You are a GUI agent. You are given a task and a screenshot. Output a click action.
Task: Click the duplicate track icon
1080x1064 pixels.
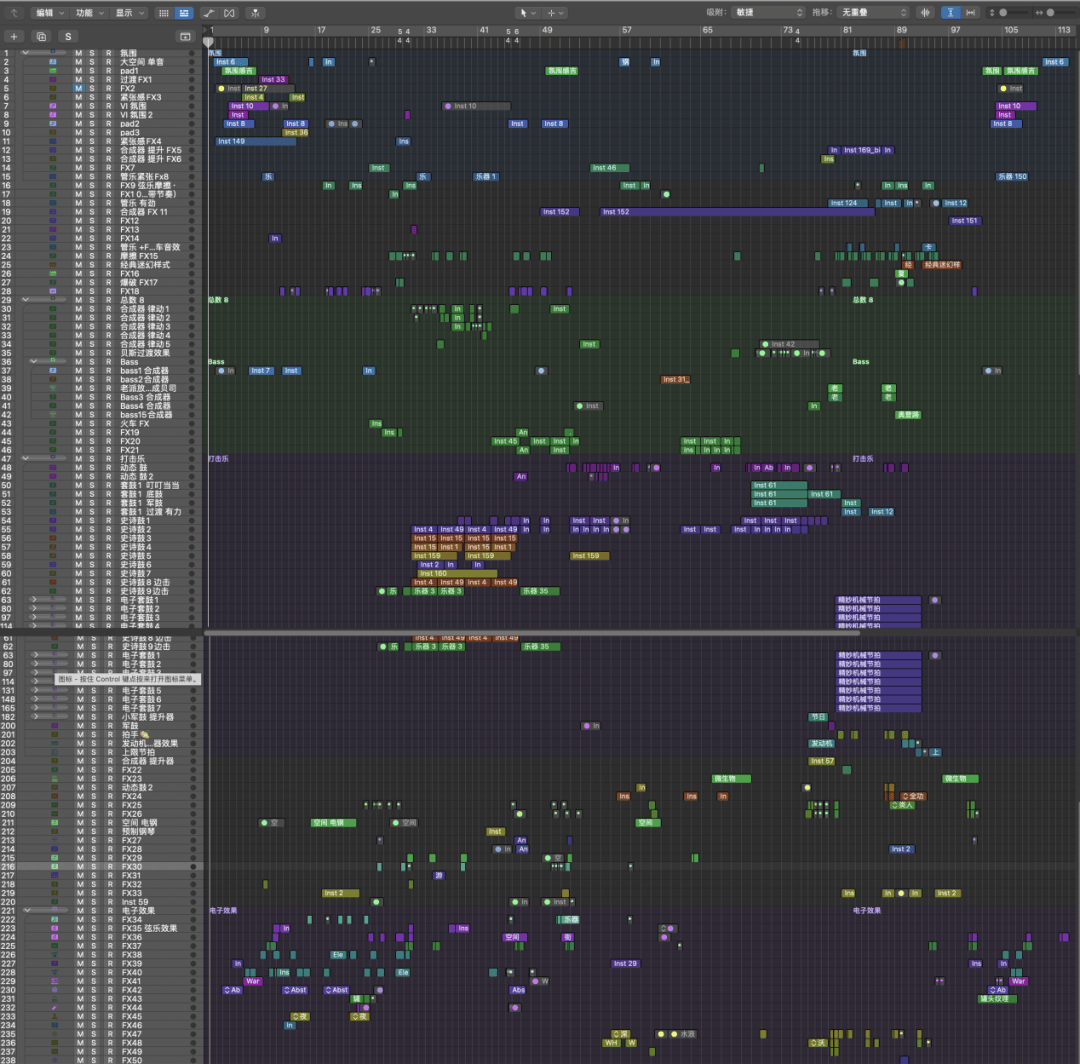point(41,36)
